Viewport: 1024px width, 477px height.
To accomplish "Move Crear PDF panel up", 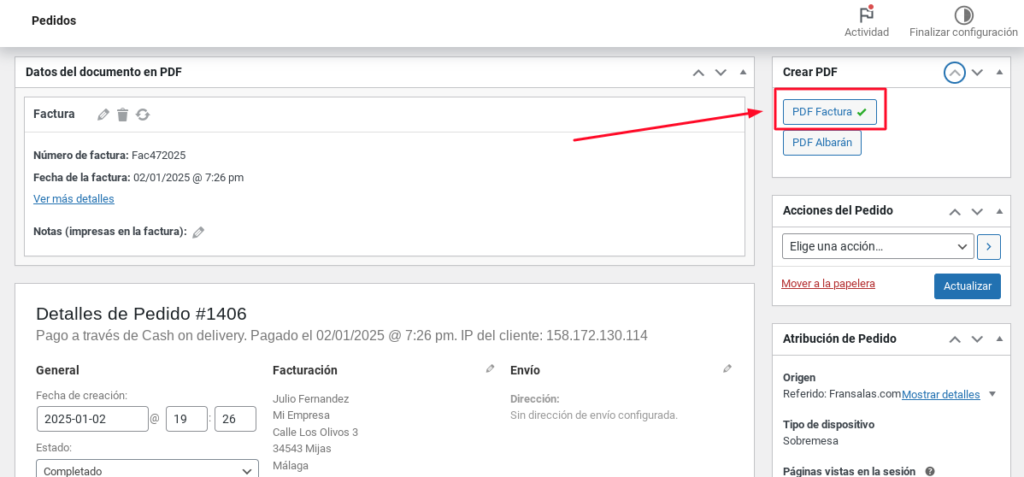I will (955, 73).
